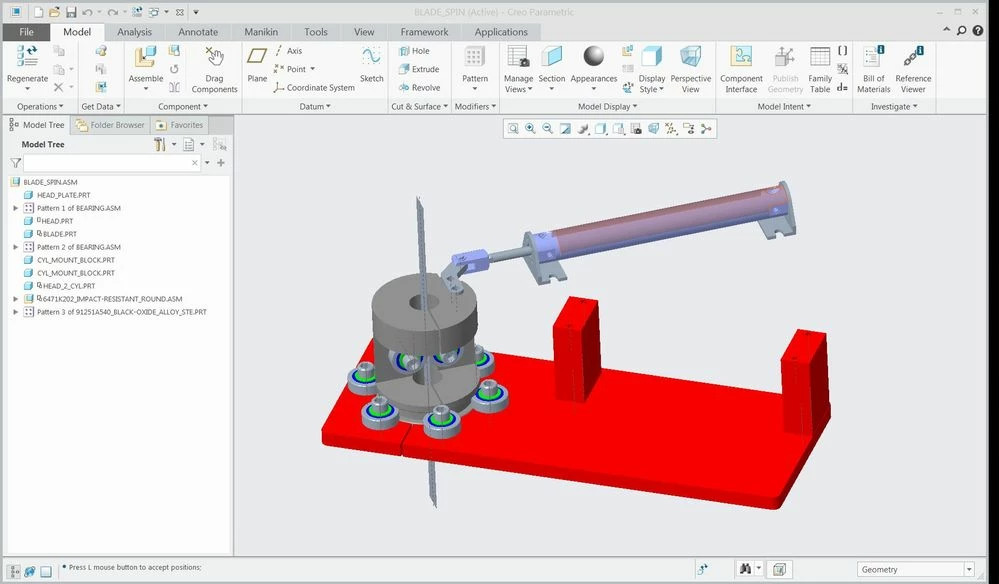
Task: Expand Pattern 2 of BEARING.ASM
Action: (x=16, y=247)
